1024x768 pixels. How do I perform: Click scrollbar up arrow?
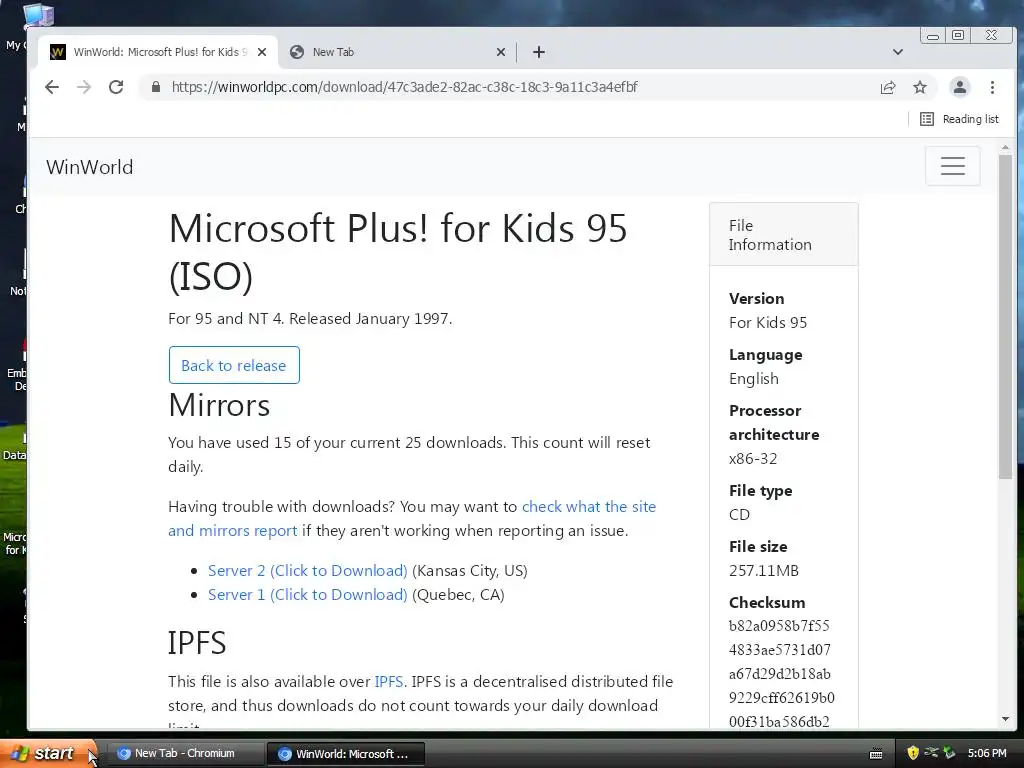pyautogui.click(x=1005, y=148)
